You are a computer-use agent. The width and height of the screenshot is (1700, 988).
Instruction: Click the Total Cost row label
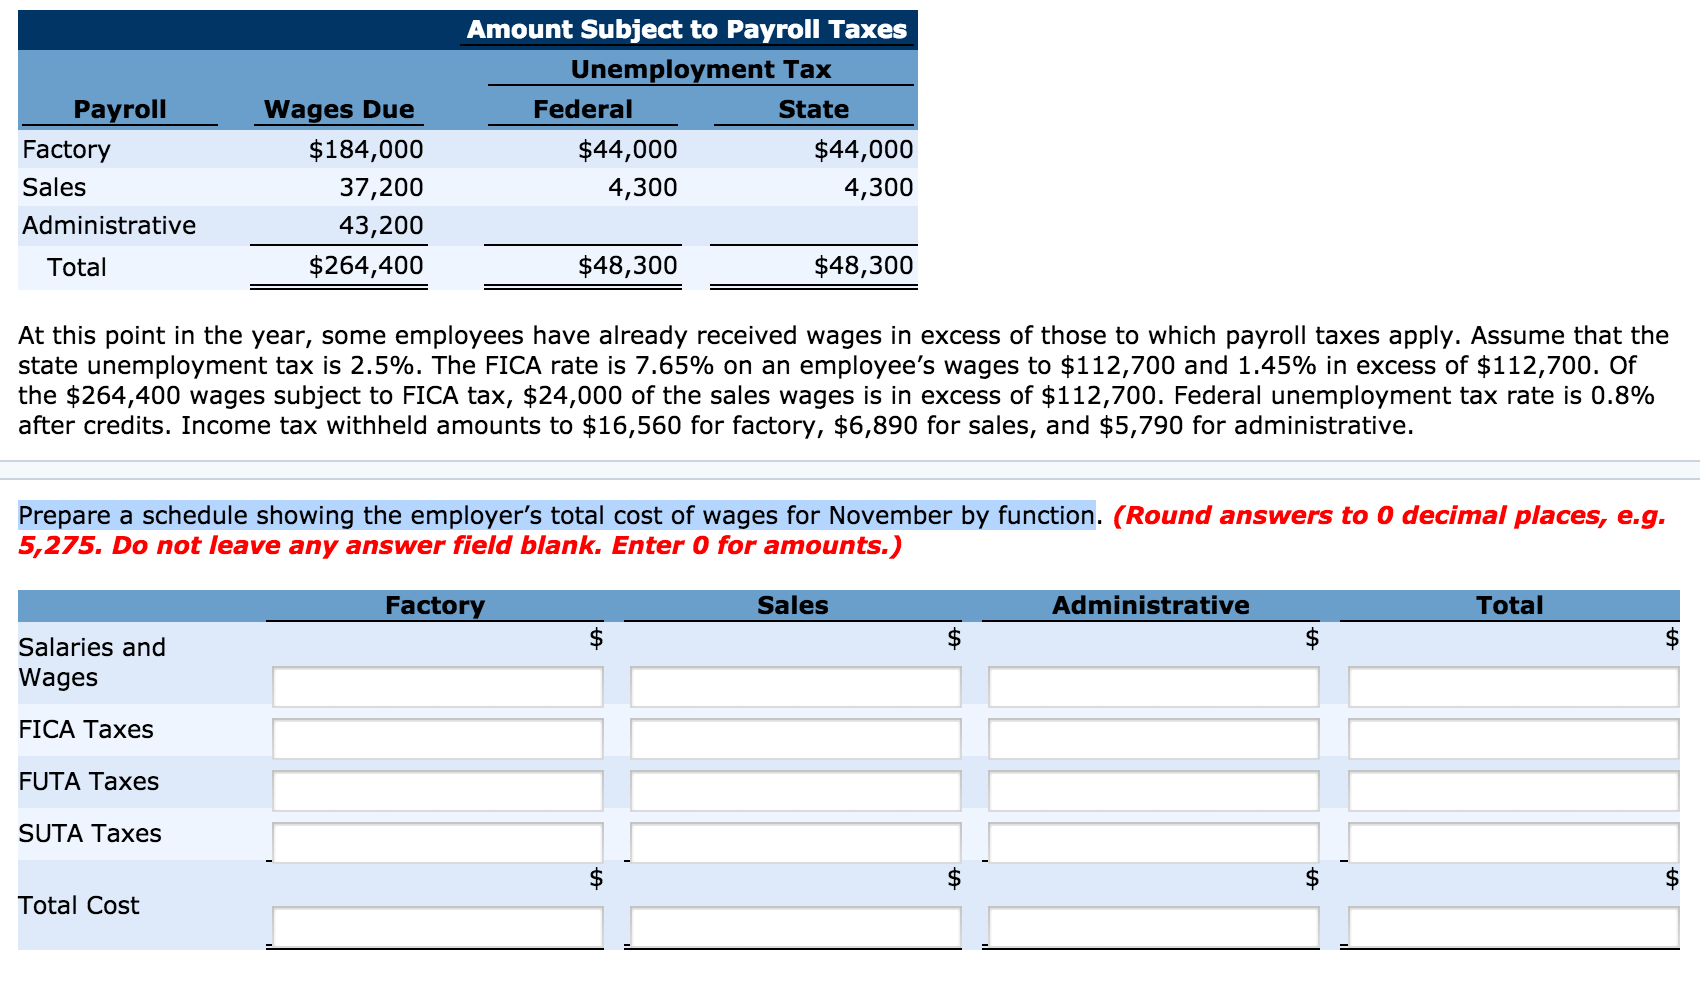tap(79, 906)
